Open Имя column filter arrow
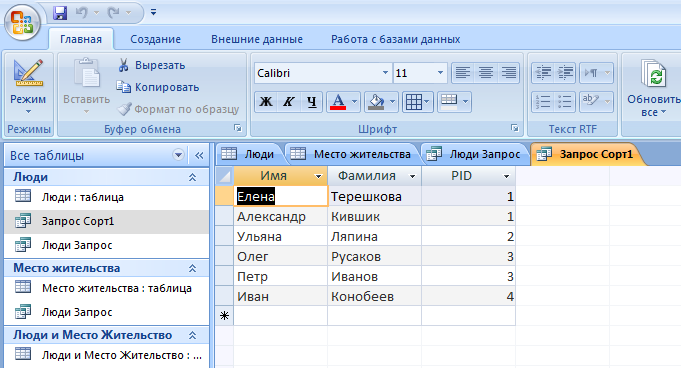The image size is (681, 368). (318, 176)
